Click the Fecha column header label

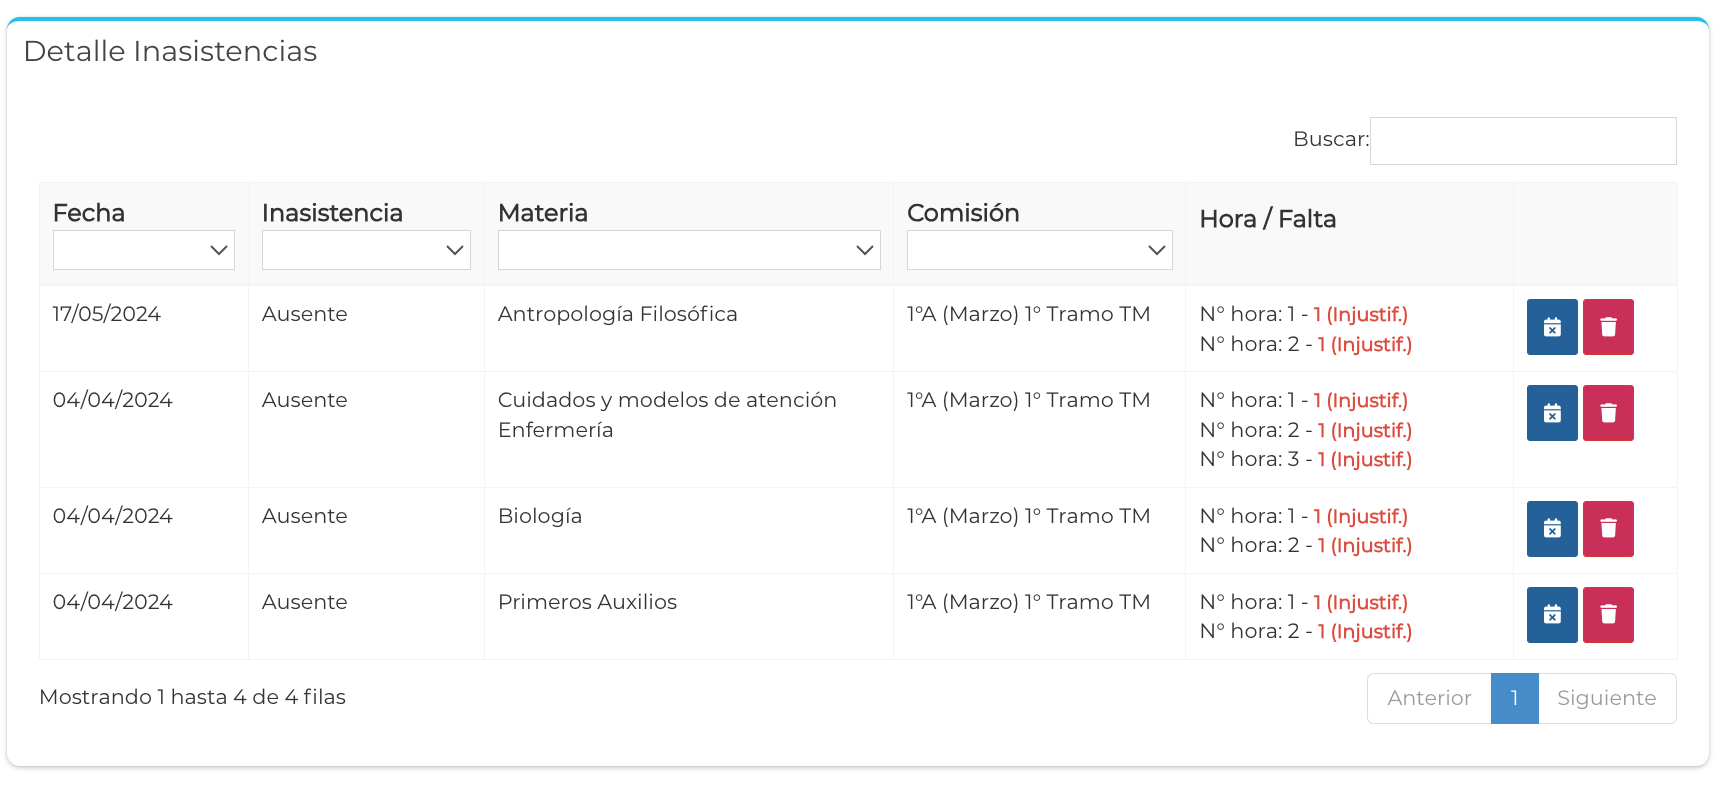pos(89,213)
